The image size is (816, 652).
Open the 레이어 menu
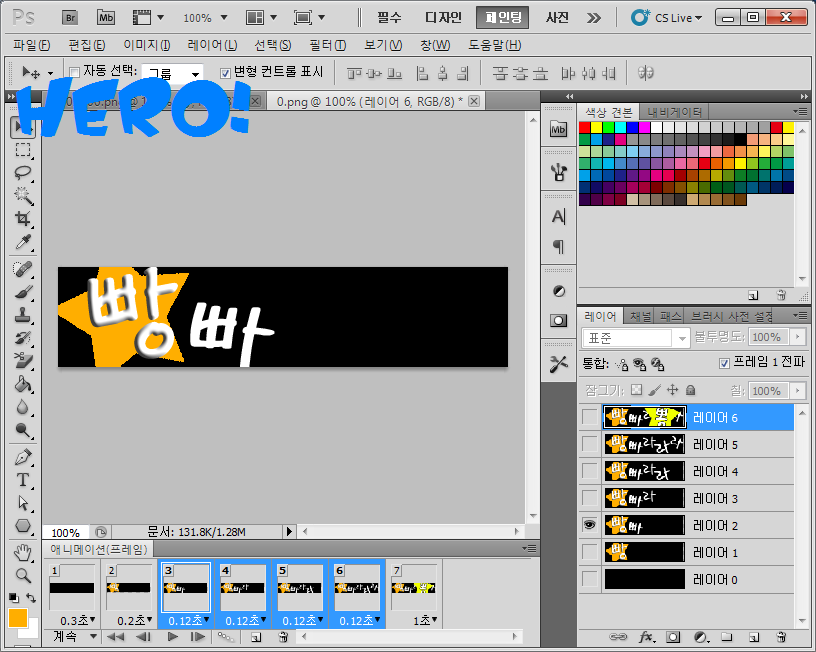coord(212,45)
